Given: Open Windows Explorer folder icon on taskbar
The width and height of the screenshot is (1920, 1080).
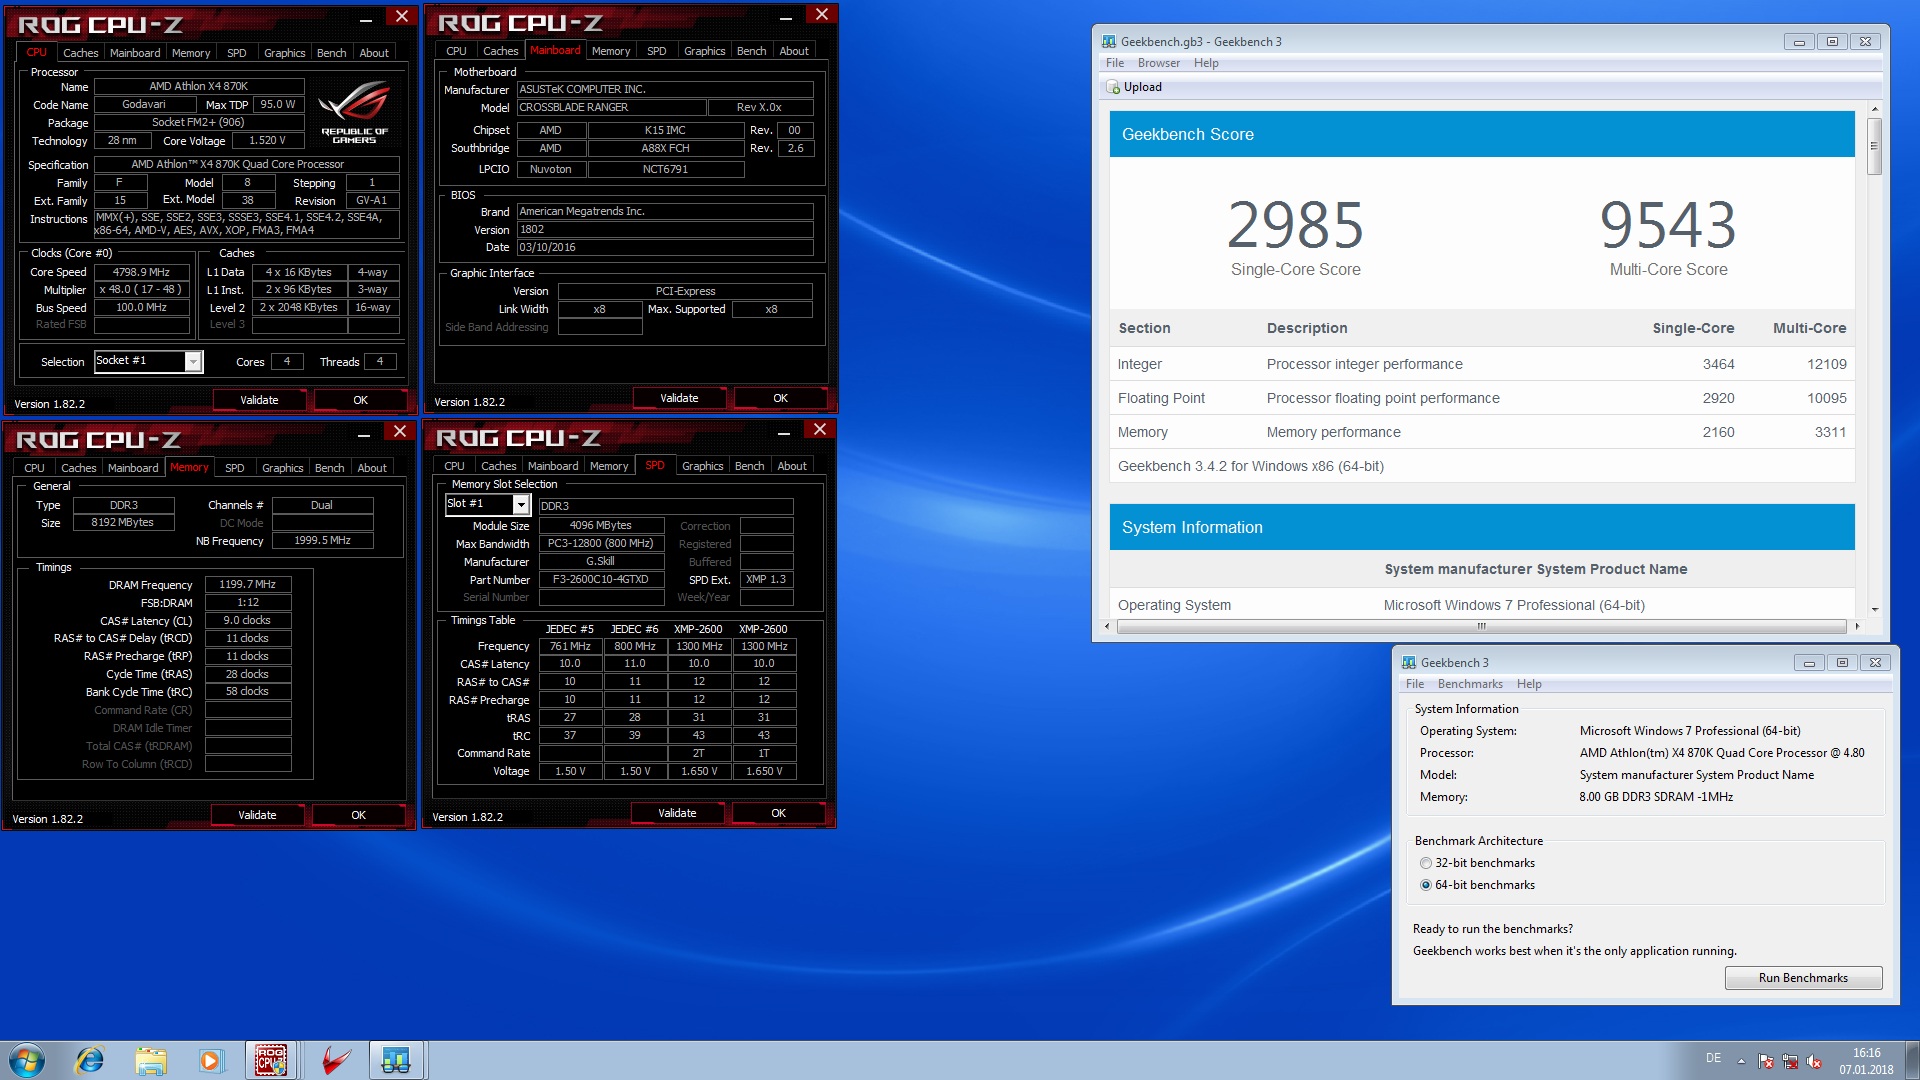Looking at the screenshot, I should (x=150, y=1060).
